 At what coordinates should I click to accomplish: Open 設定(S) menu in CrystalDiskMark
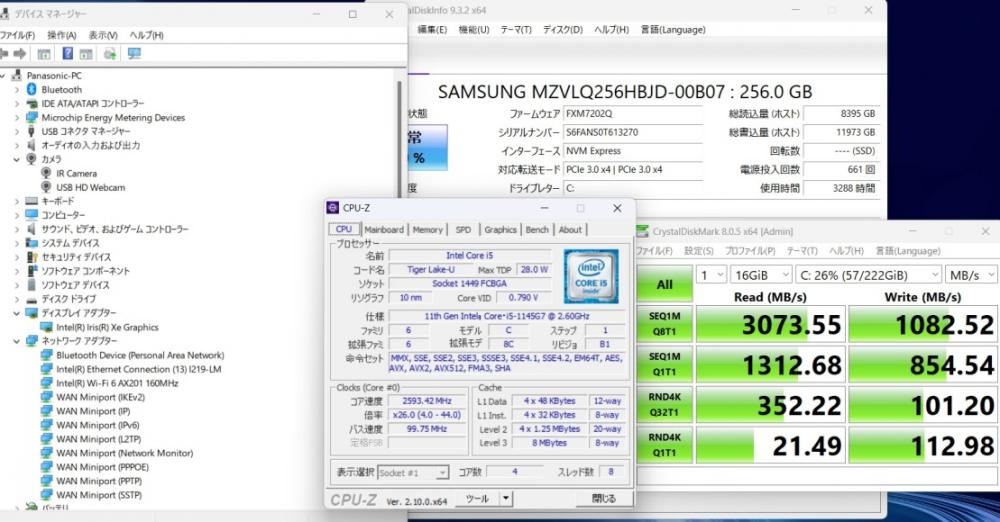699,251
